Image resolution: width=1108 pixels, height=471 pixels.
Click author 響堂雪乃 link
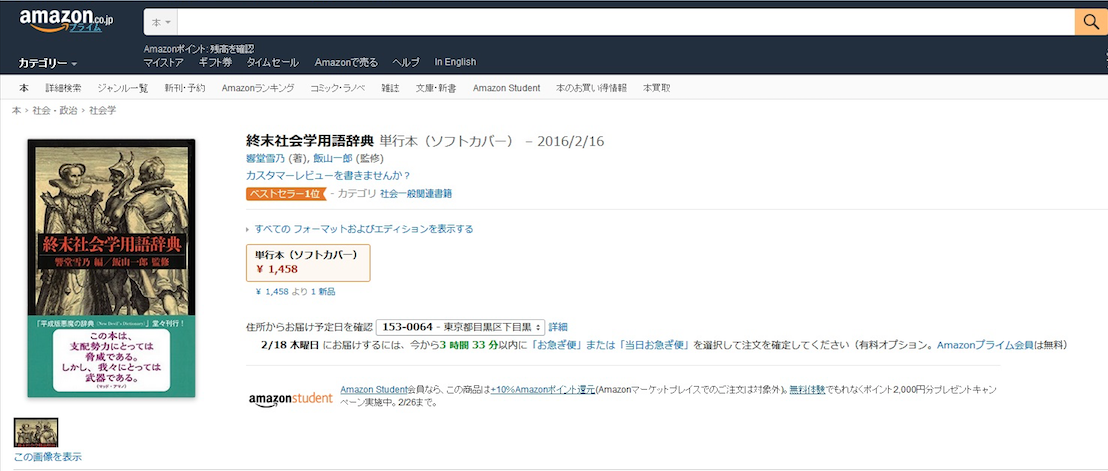click(265, 158)
